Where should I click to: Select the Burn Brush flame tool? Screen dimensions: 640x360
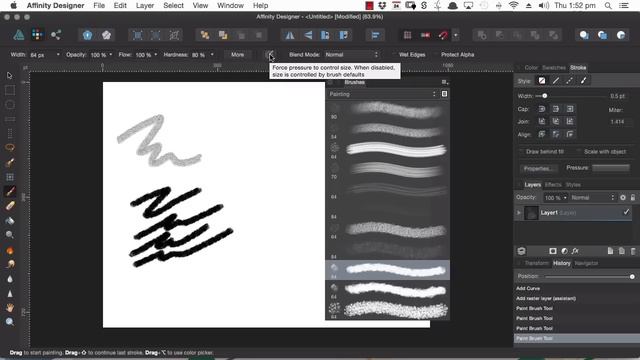(x=10, y=250)
